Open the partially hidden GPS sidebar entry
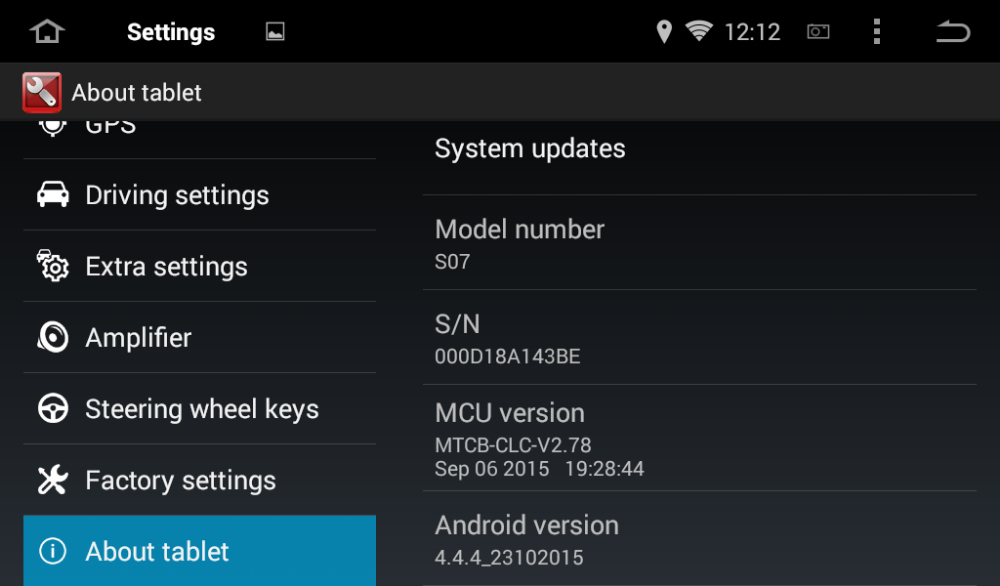This screenshot has width=1000, height=586. (x=200, y=139)
